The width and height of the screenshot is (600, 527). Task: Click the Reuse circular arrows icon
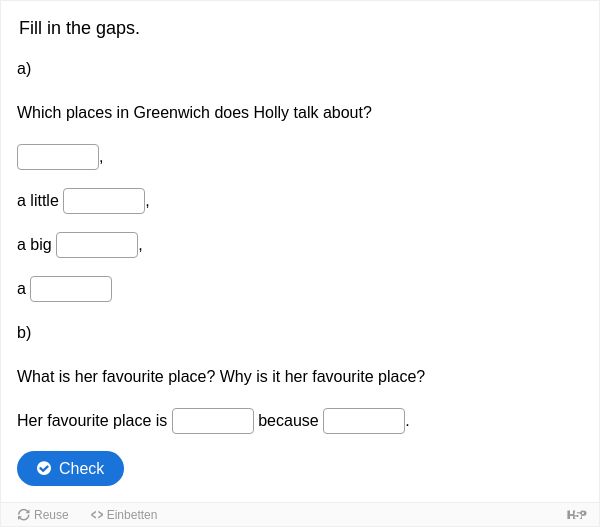pyautogui.click(x=23, y=515)
